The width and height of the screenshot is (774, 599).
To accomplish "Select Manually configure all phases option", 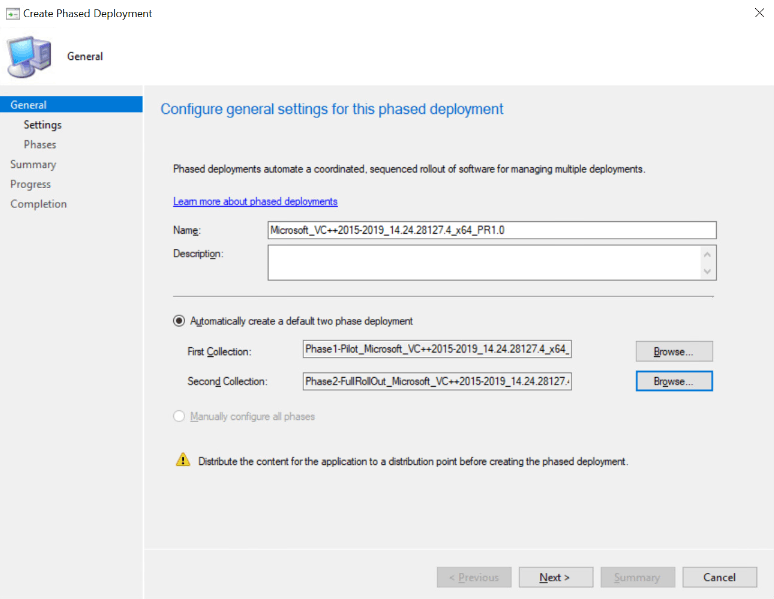I will pyautogui.click(x=180, y=416).
